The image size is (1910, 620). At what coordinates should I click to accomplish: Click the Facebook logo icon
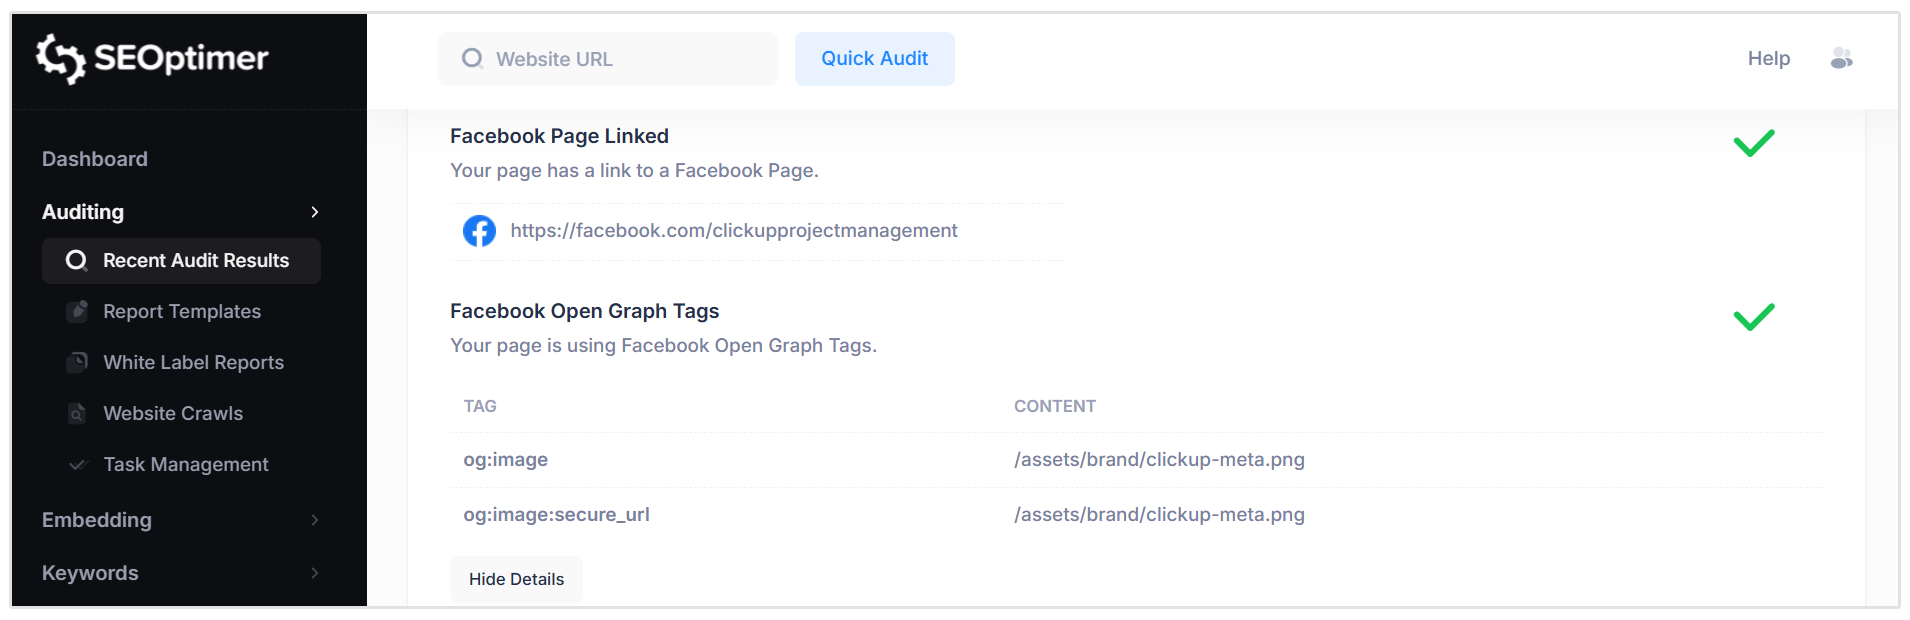[x=479, y=231]
